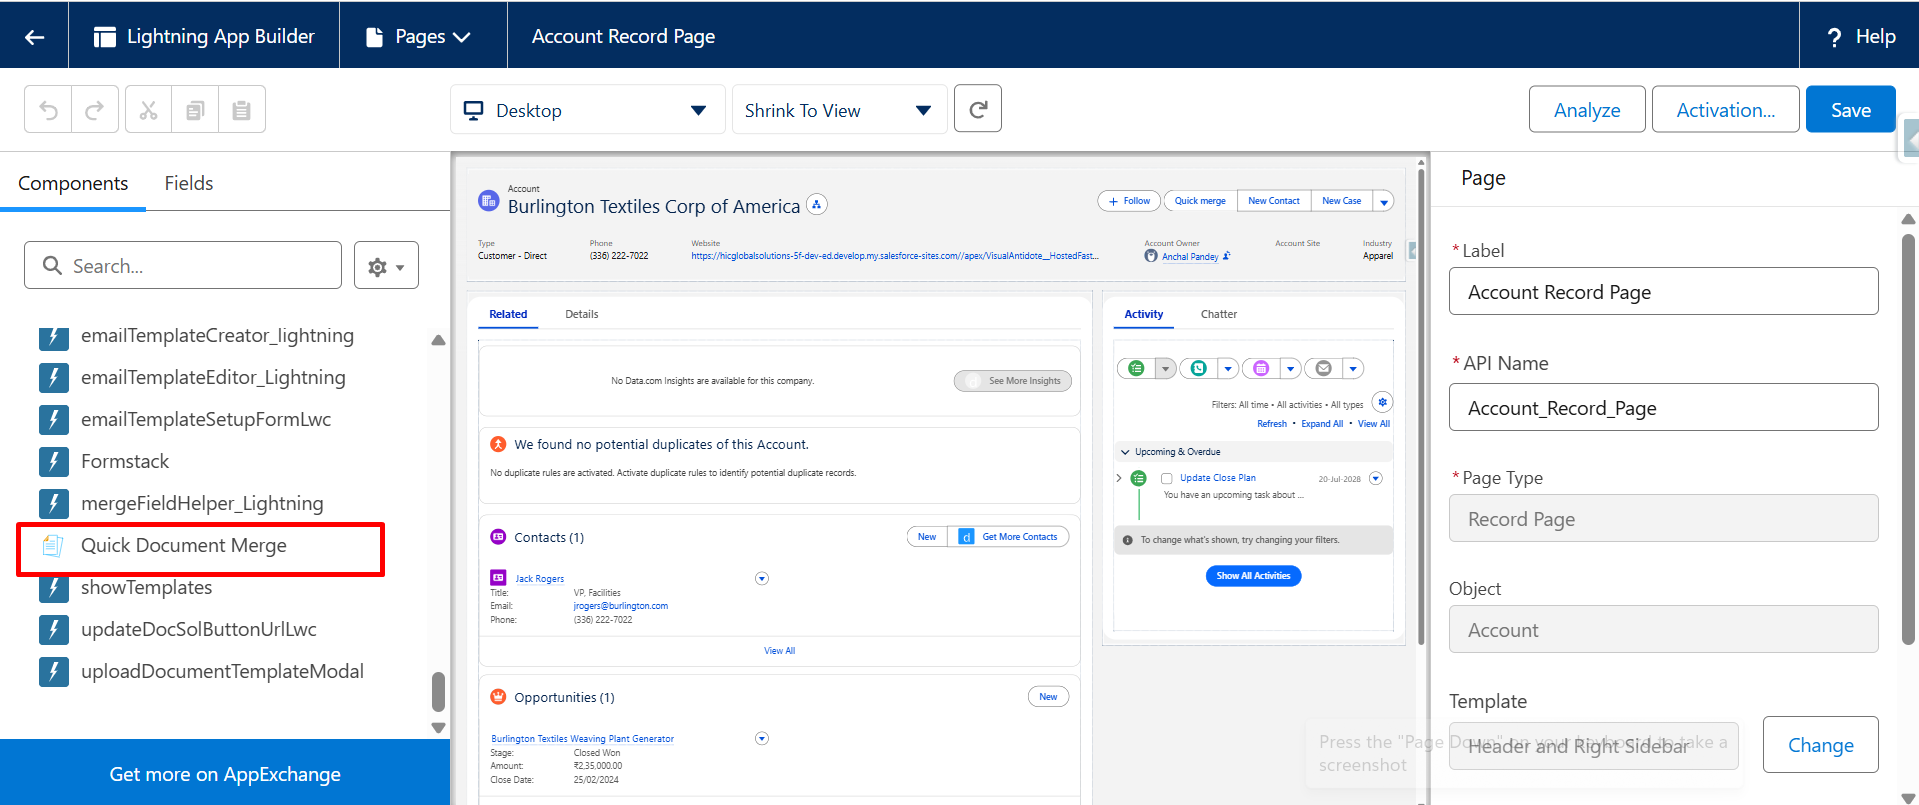
Task: Click the New Task icon in Activity
Action: 1136,369
